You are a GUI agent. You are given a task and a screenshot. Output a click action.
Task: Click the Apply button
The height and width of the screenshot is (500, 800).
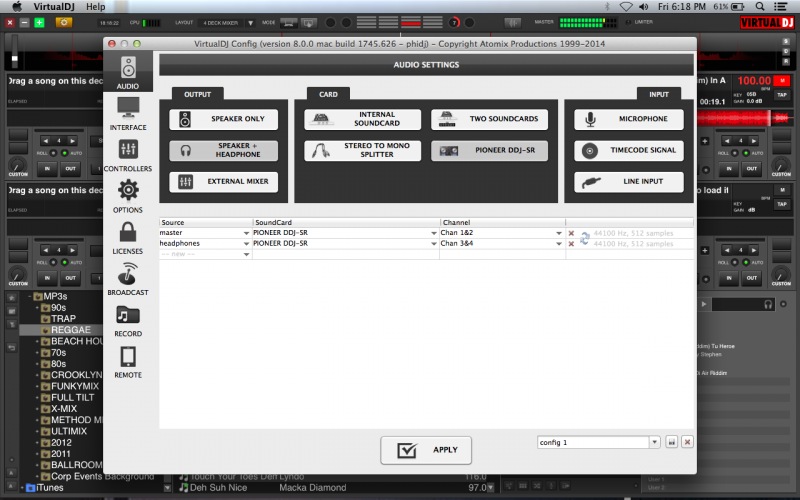(x=426, y=450)
